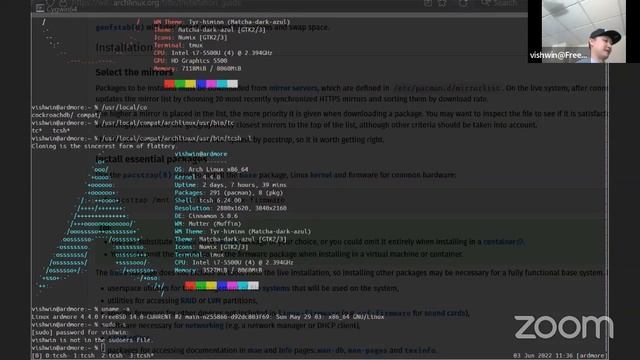Click the blue swatch in the upper neofetch palette
The height and width of the screenshot is (360, 640).
tap(201, 84)
